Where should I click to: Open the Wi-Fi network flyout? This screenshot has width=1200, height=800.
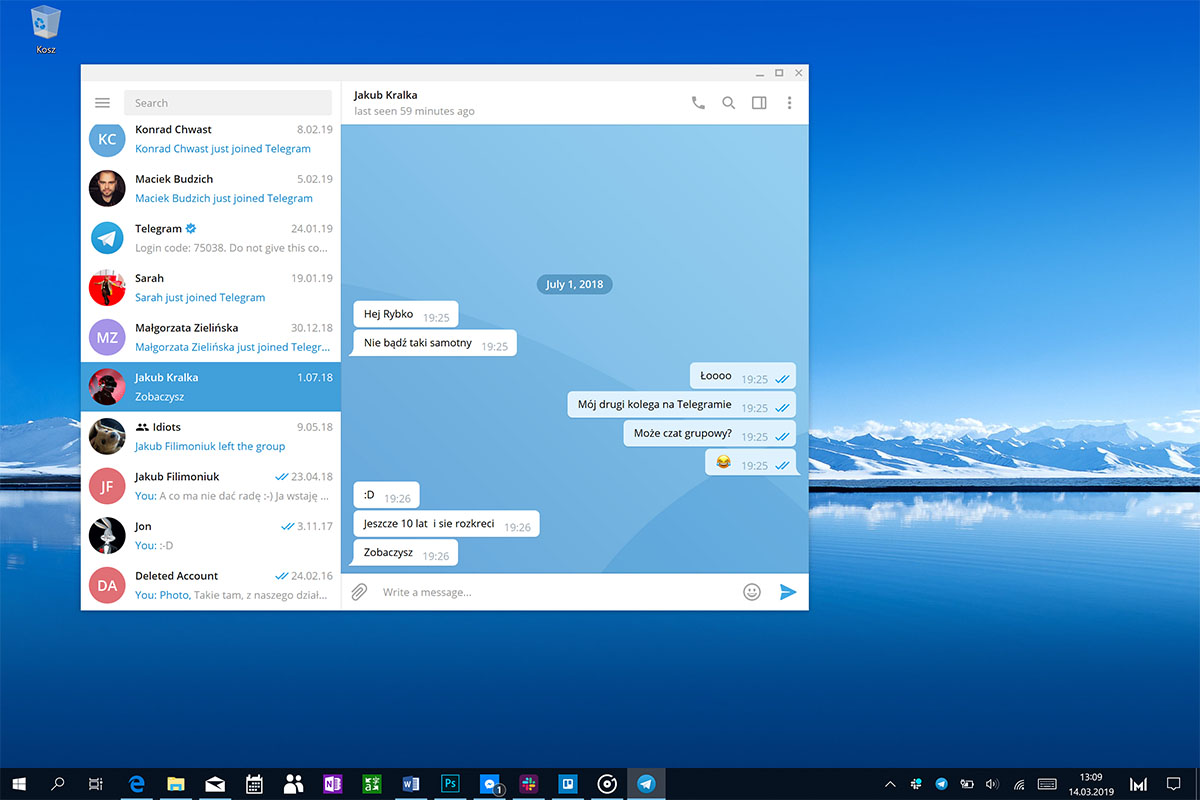[x=1018, y=785]
